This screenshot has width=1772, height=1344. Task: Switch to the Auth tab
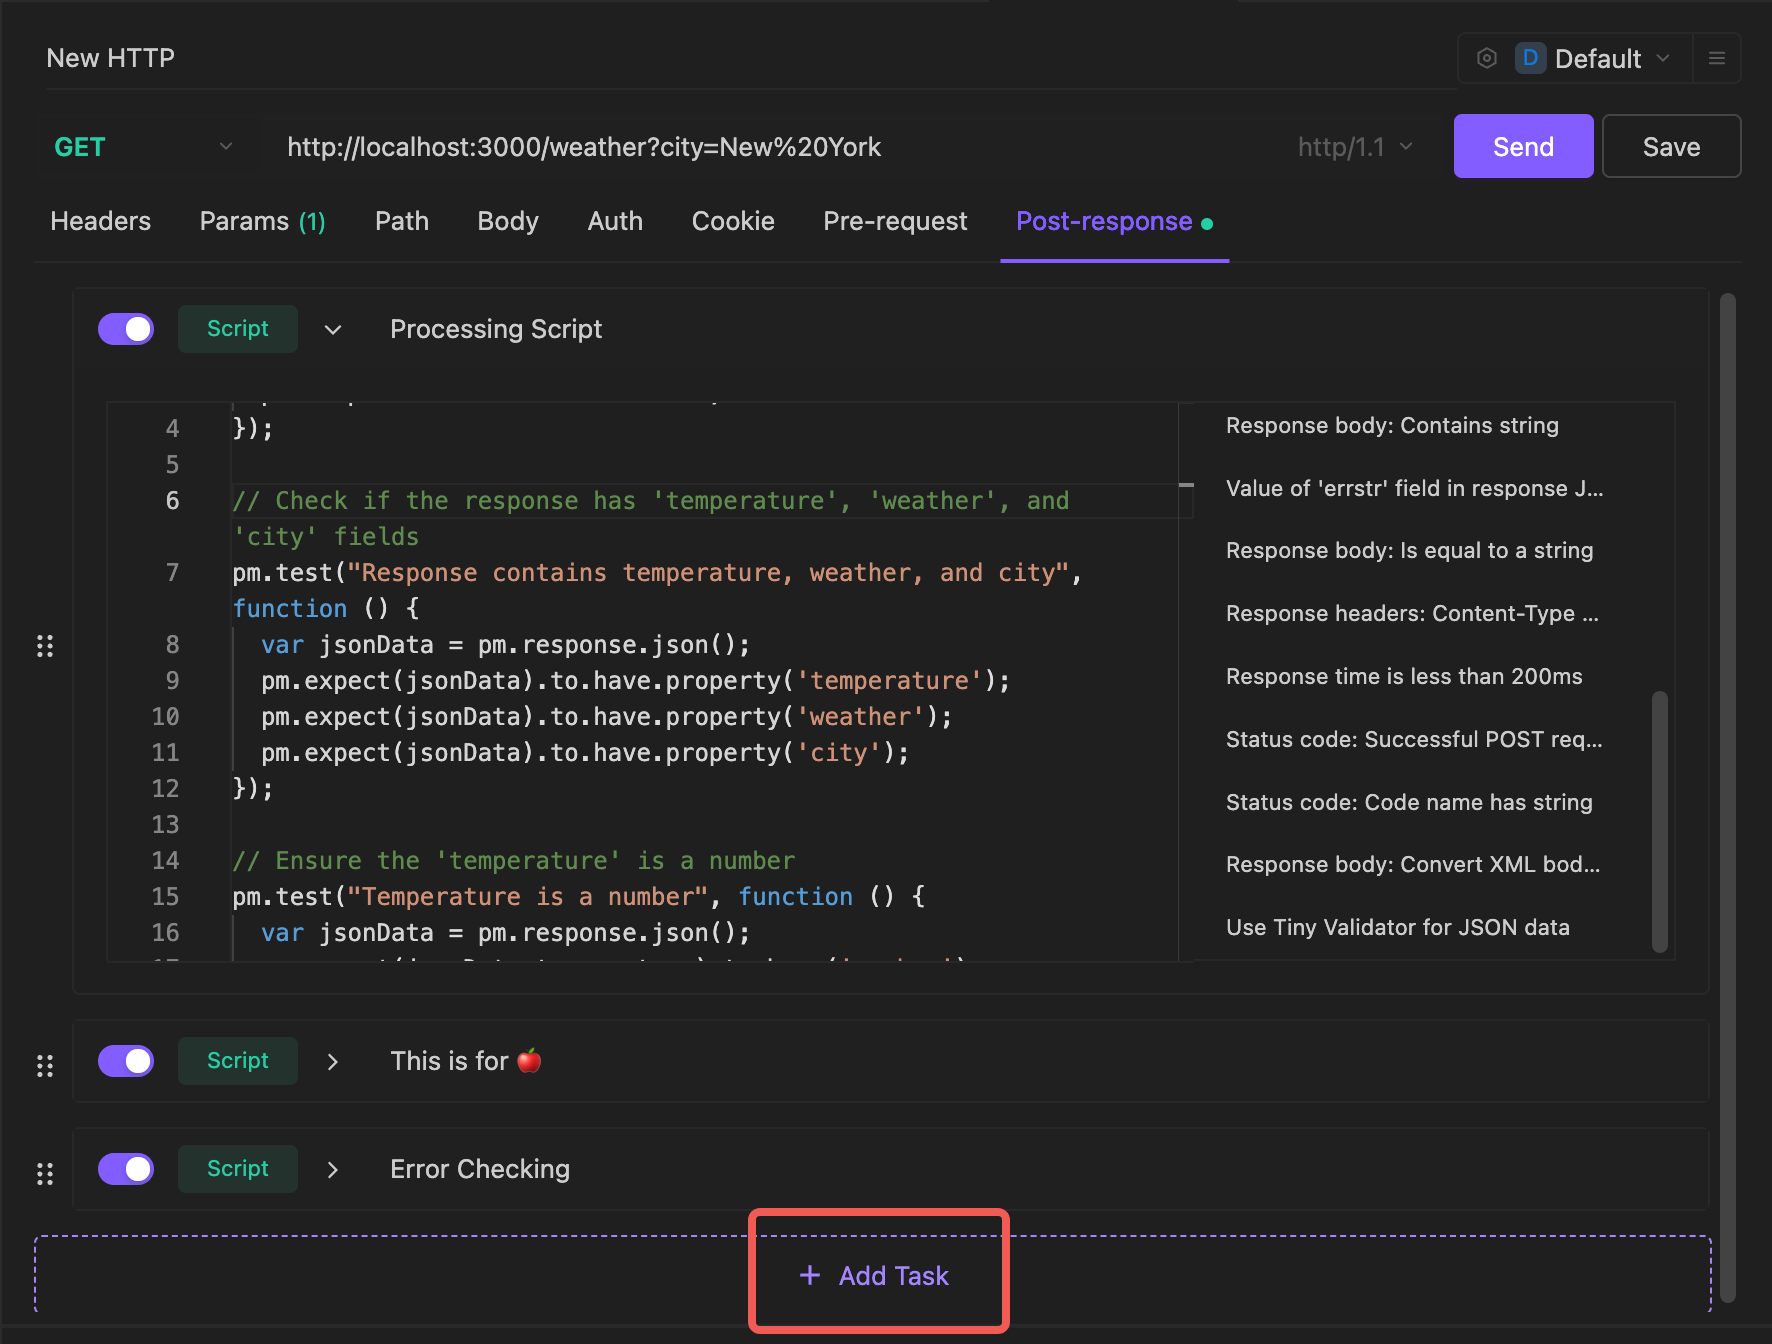click(615, 221)
